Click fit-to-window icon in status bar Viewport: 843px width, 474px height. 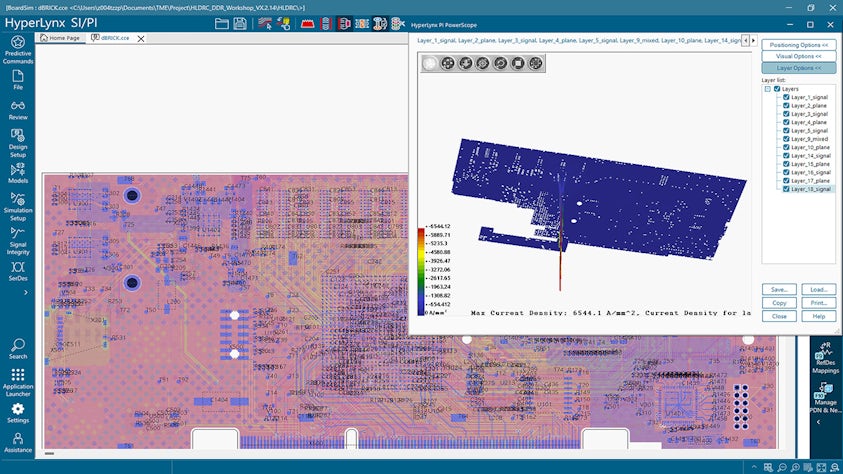coord(821,468)
